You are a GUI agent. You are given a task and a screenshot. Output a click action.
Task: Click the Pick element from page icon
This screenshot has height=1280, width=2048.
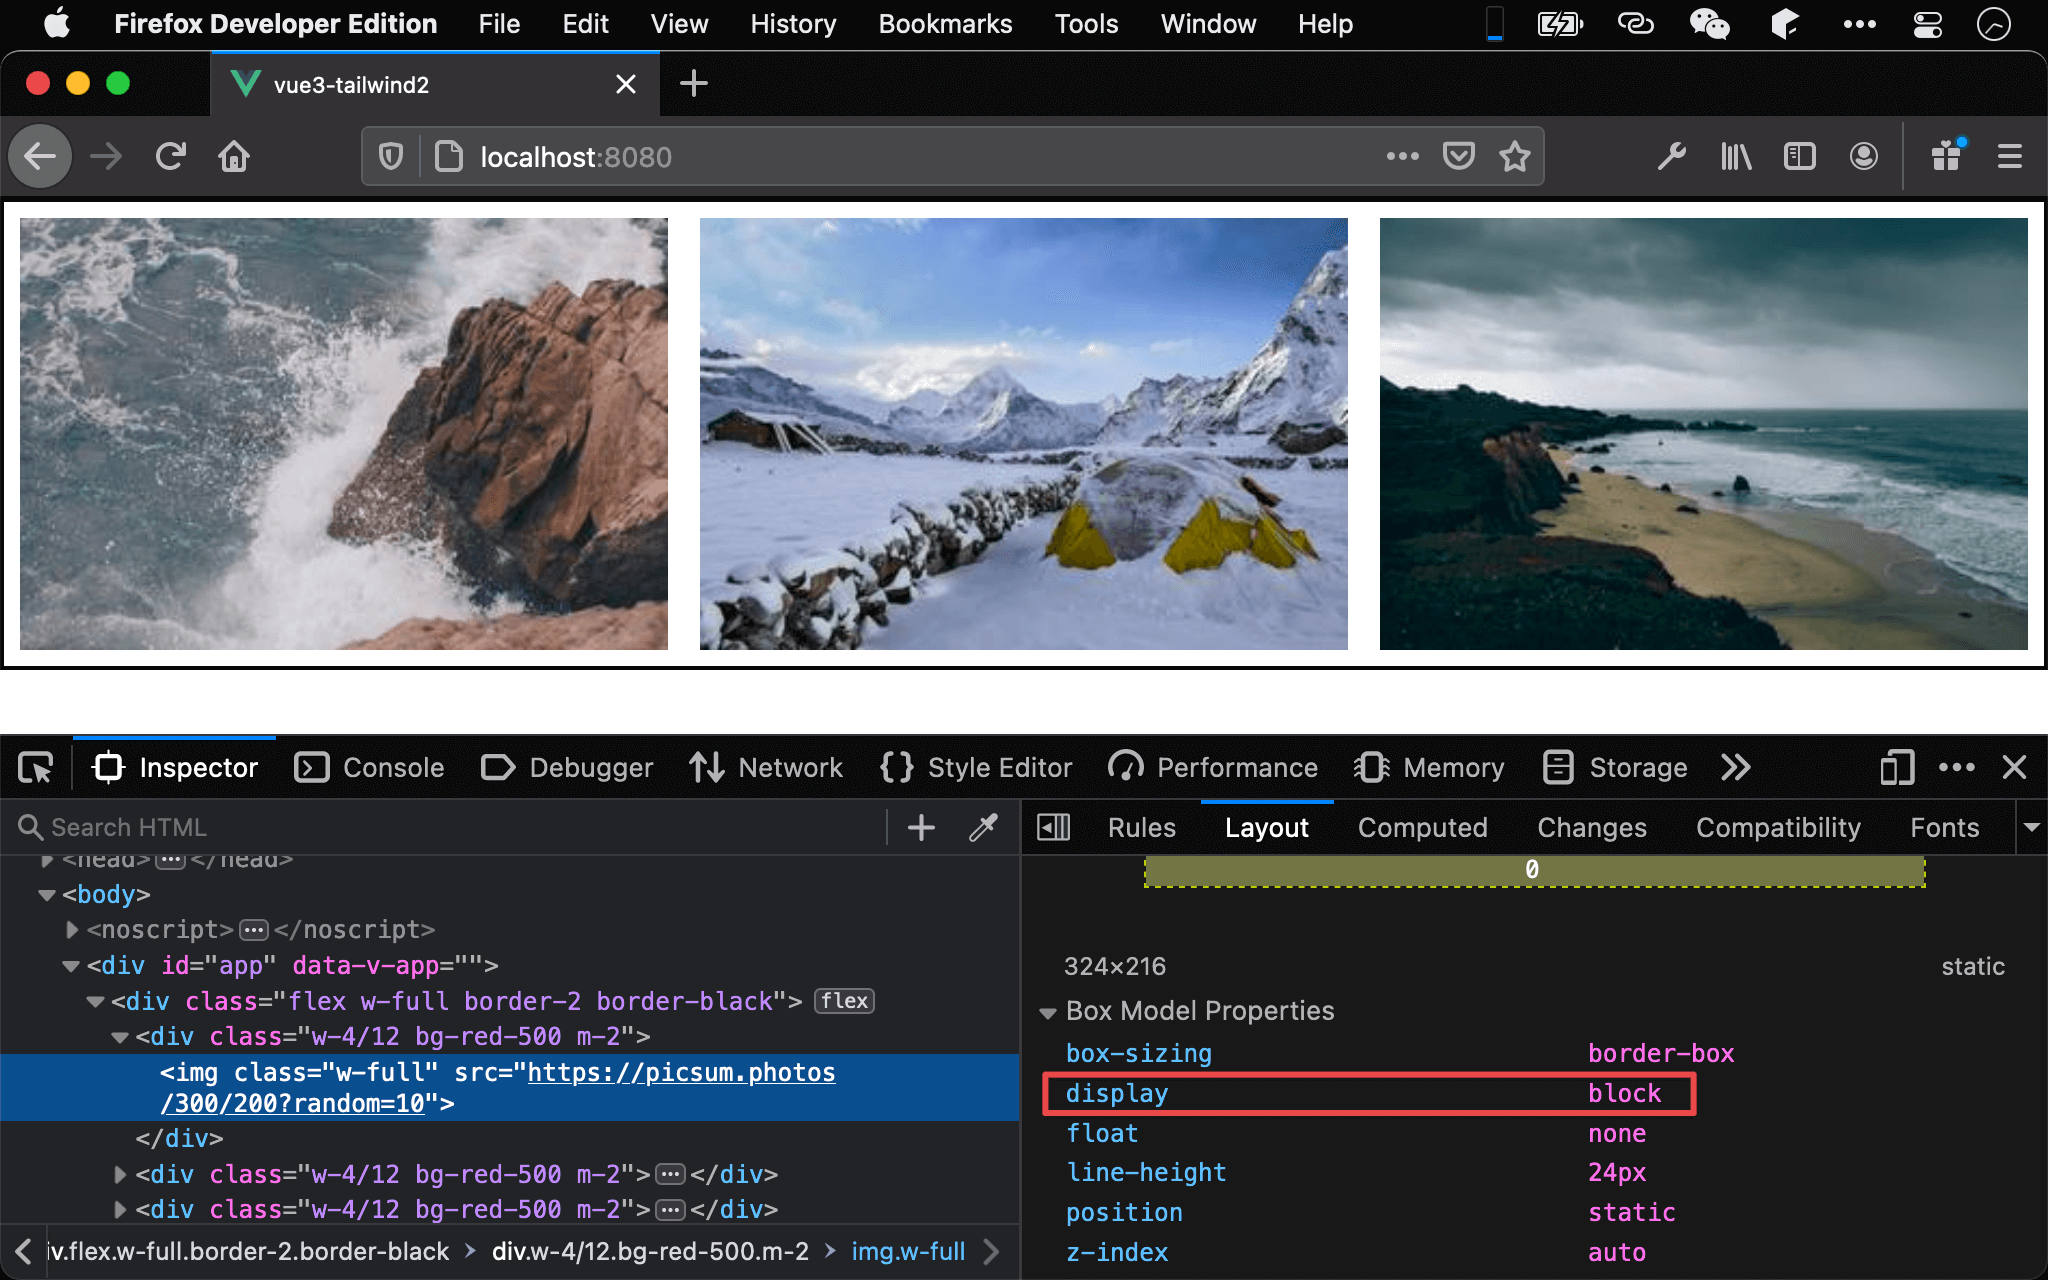tap(37, 767)
